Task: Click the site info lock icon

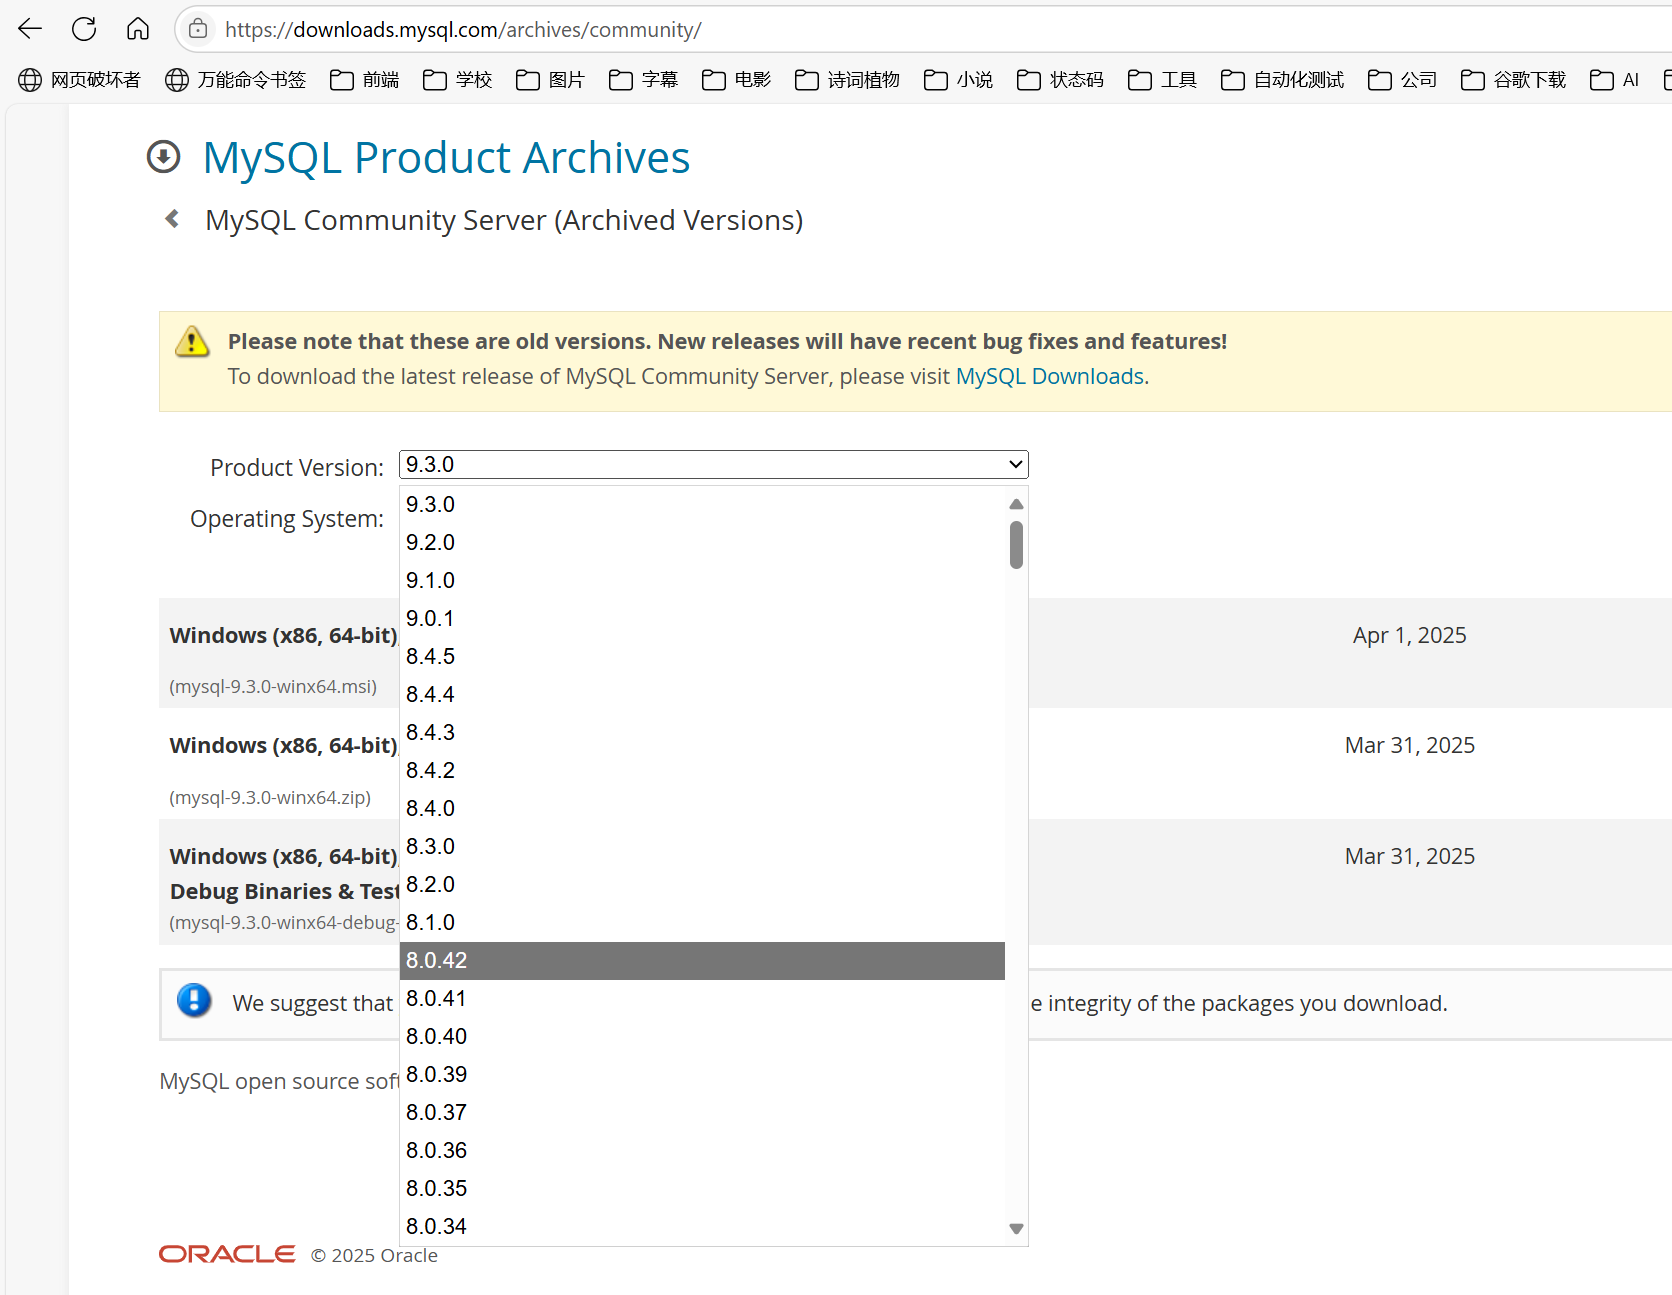Action: pos(198,29)
